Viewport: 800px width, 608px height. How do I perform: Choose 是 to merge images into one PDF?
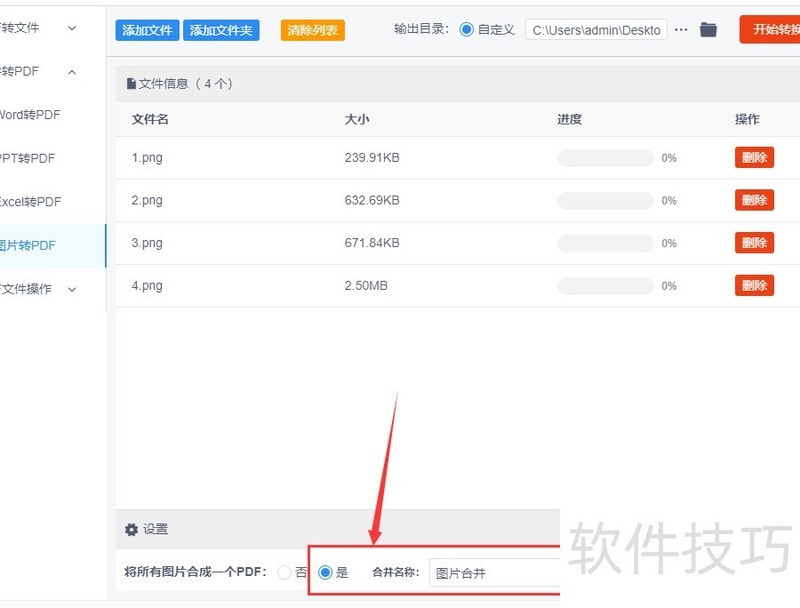(325, 573)
